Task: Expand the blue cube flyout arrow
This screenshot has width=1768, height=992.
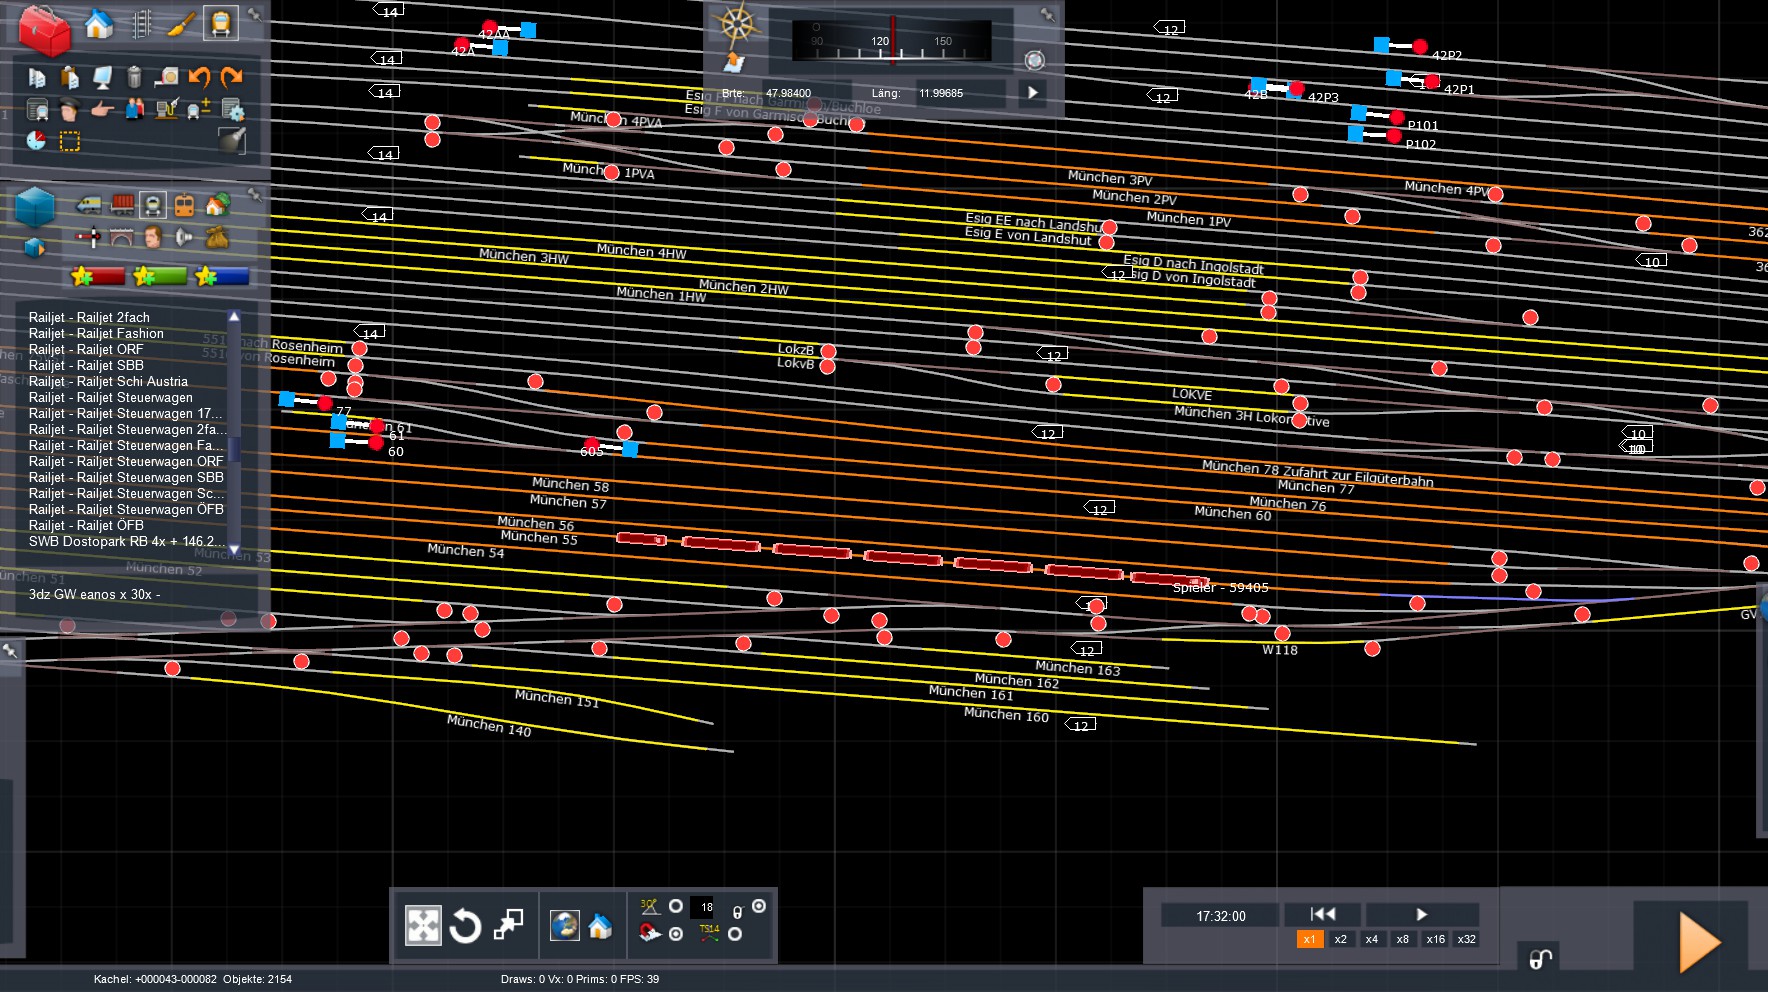Action: (34, 247)
